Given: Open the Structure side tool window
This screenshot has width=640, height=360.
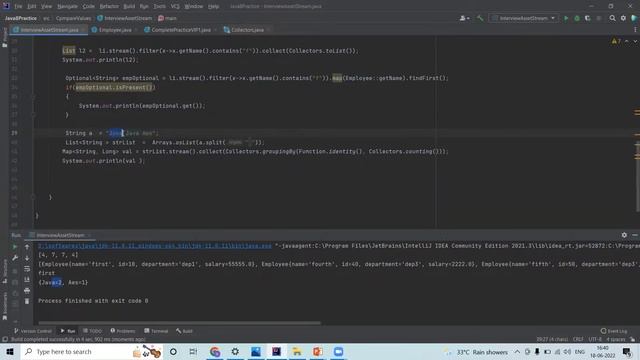Looking at the screenshot, I should click(x=4, y=271).
